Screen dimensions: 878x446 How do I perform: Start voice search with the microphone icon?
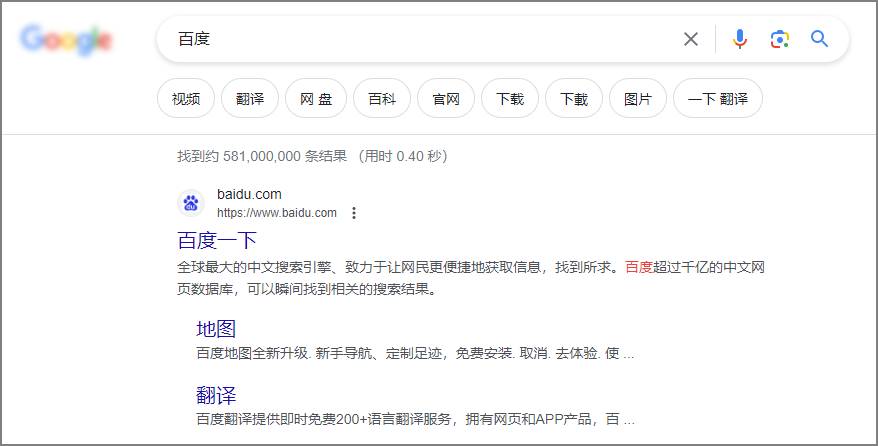(740, 39)
